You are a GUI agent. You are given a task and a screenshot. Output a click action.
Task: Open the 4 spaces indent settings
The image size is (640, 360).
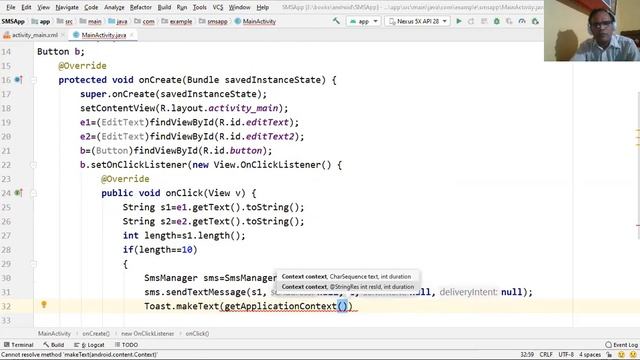tap(590, 355)
